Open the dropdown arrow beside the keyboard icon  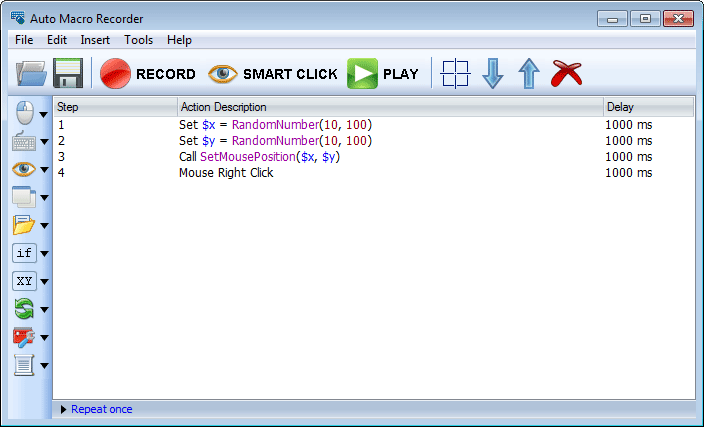[x=44, y=142]
